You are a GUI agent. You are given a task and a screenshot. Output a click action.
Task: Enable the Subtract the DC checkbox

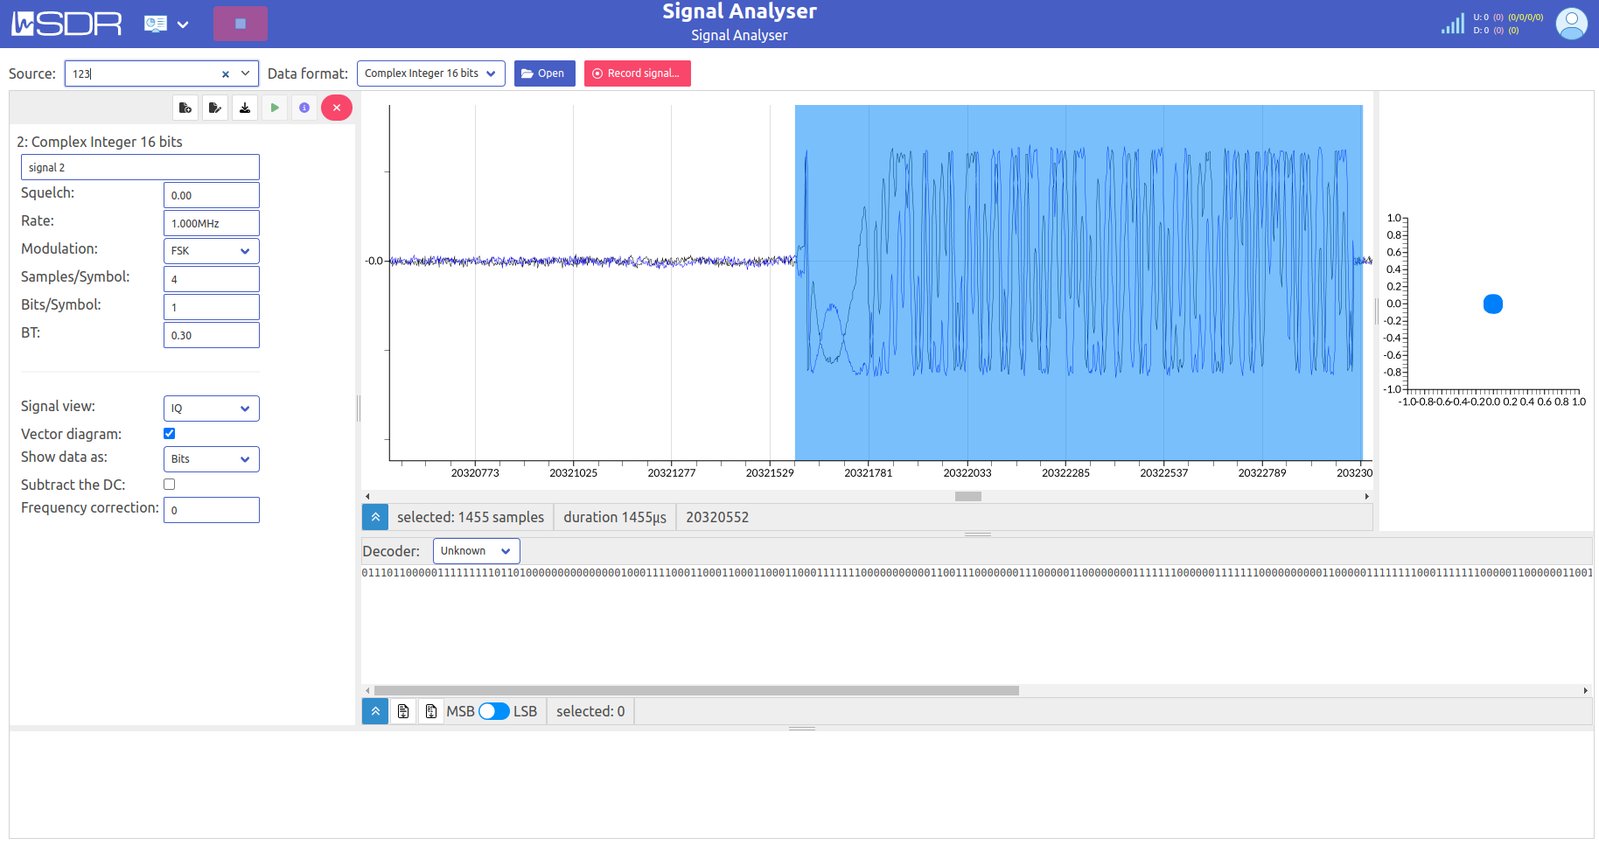[169, 484]
